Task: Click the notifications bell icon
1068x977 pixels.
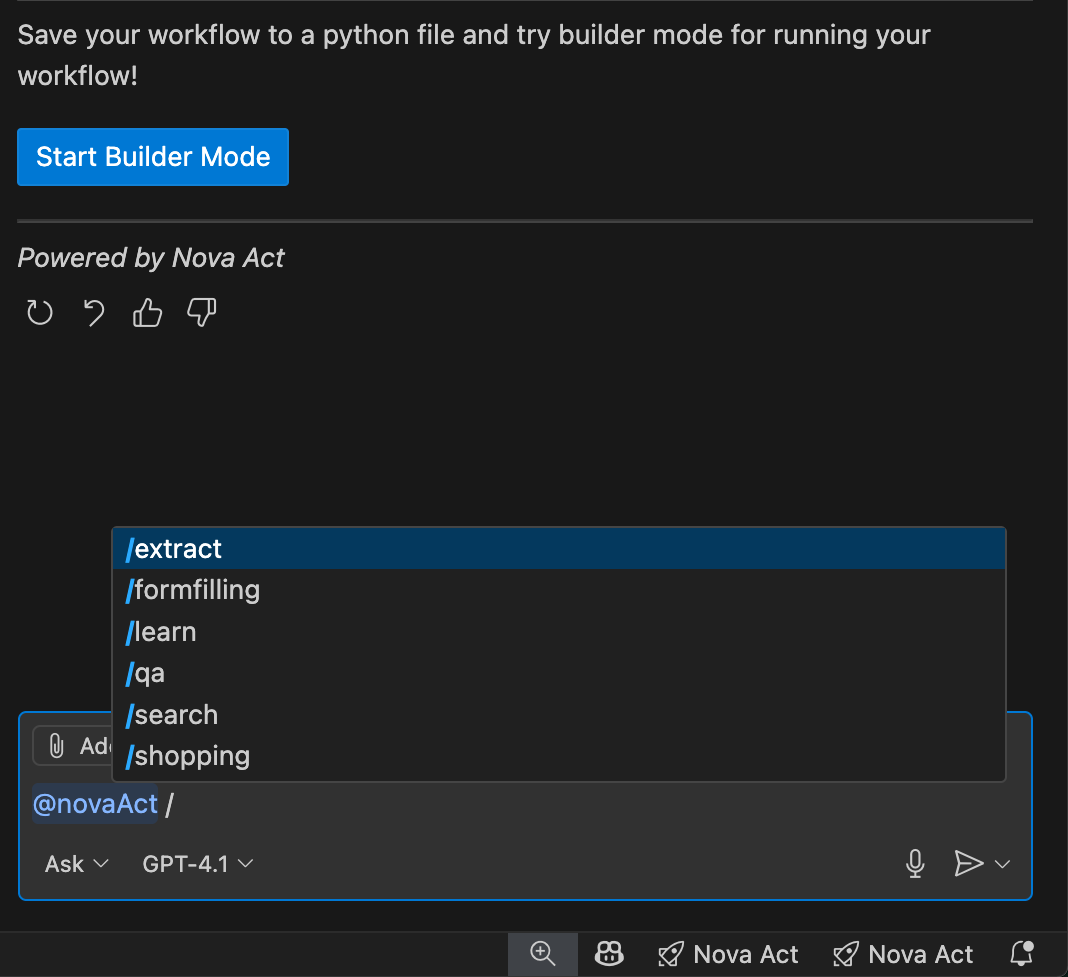Action: (1021, 954)
